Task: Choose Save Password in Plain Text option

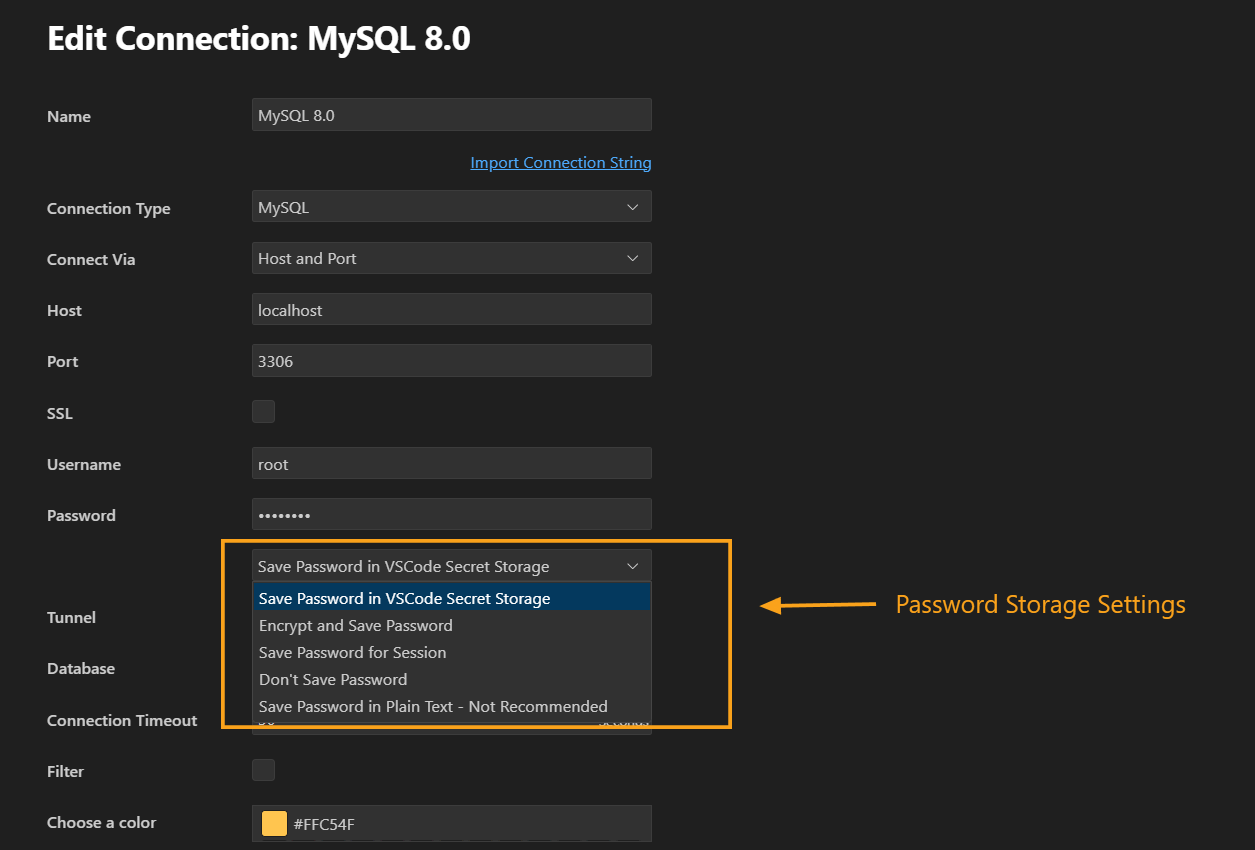Action: tap(433, 707)
